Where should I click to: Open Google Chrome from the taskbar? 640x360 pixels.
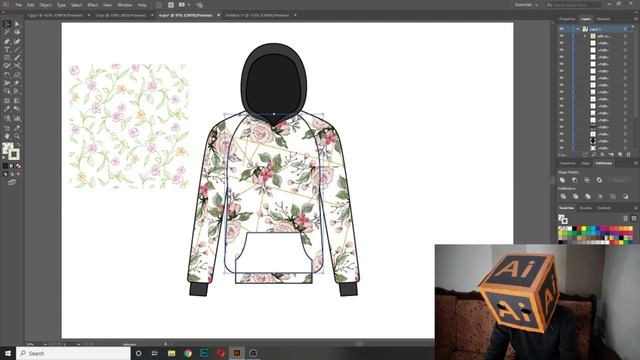188,353
